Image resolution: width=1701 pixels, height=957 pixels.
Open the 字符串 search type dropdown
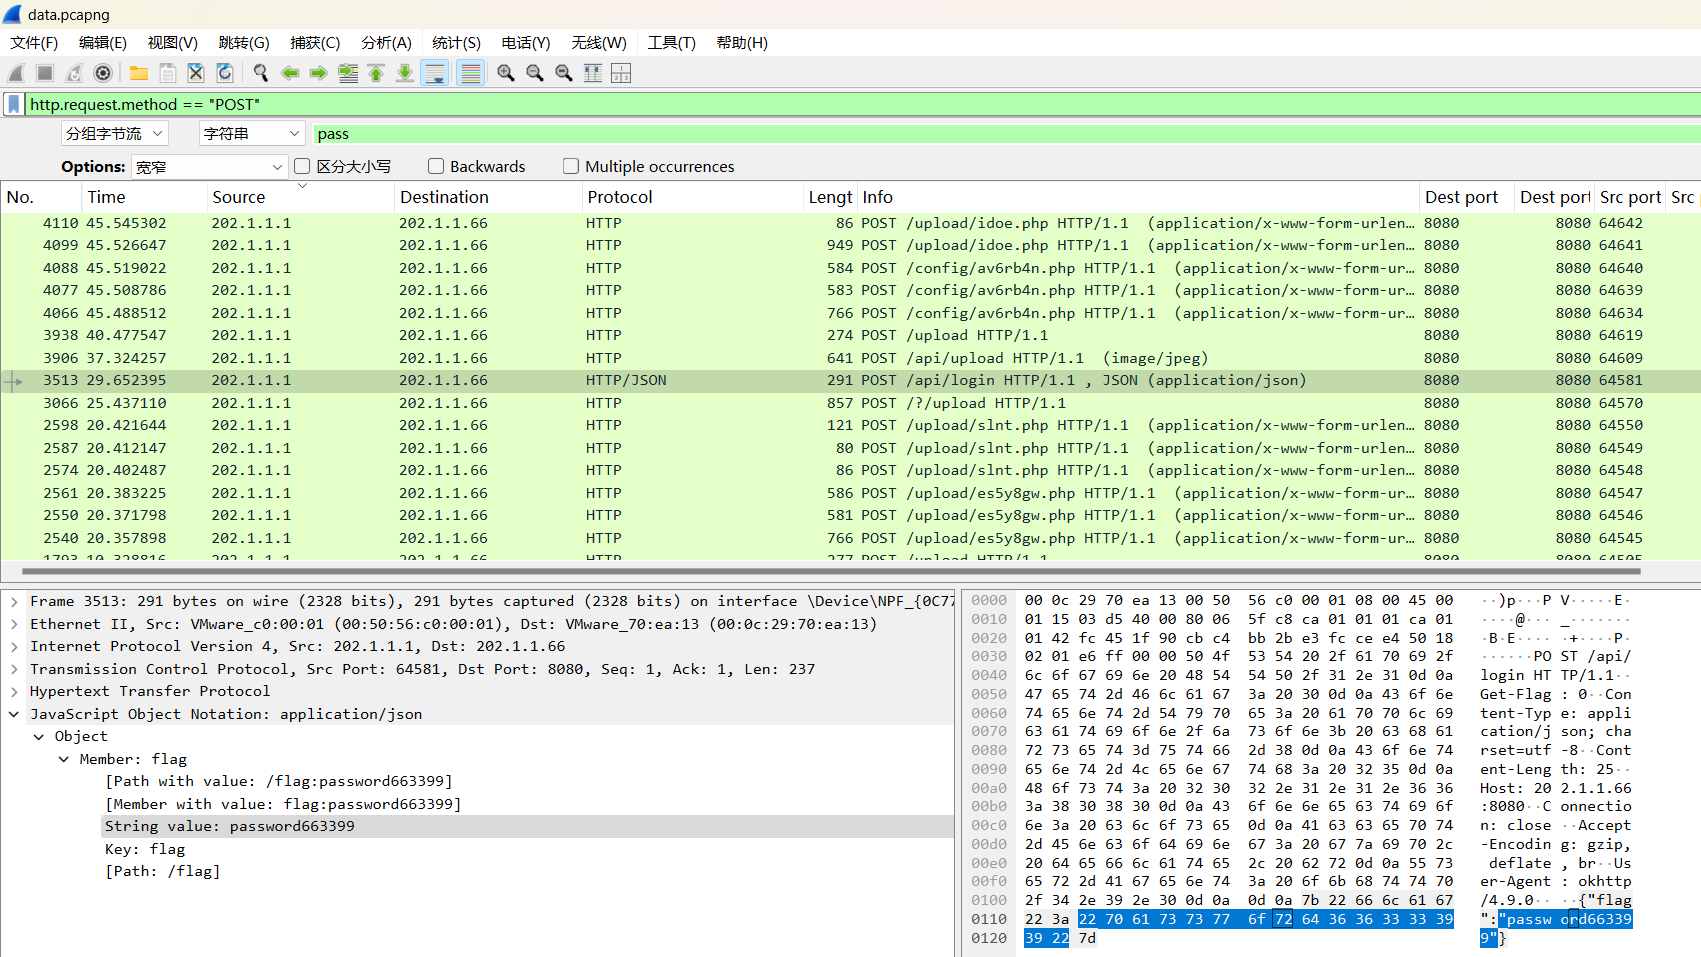[x=251, y=134]
